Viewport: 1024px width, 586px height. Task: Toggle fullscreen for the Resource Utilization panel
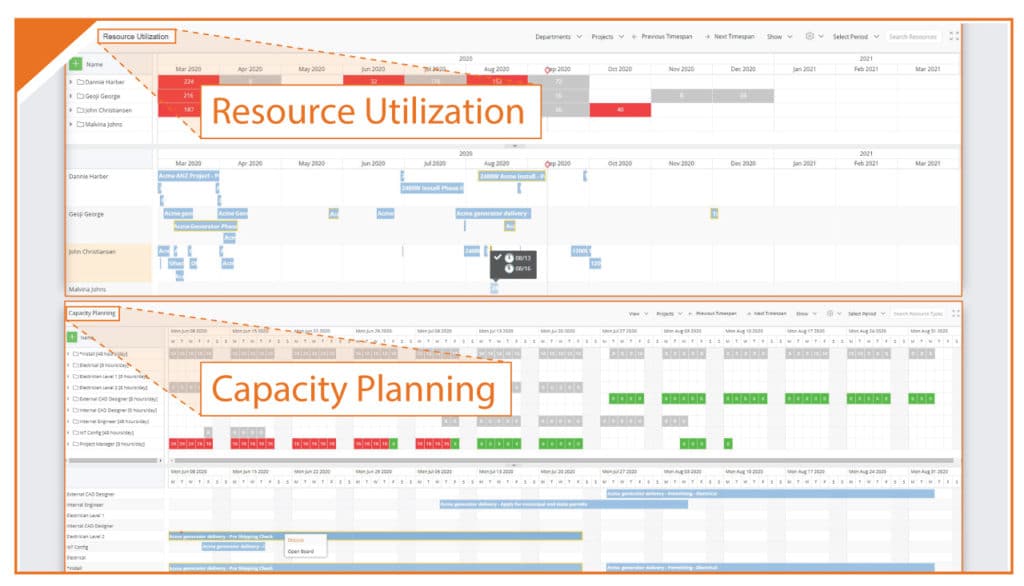[954, 36]
